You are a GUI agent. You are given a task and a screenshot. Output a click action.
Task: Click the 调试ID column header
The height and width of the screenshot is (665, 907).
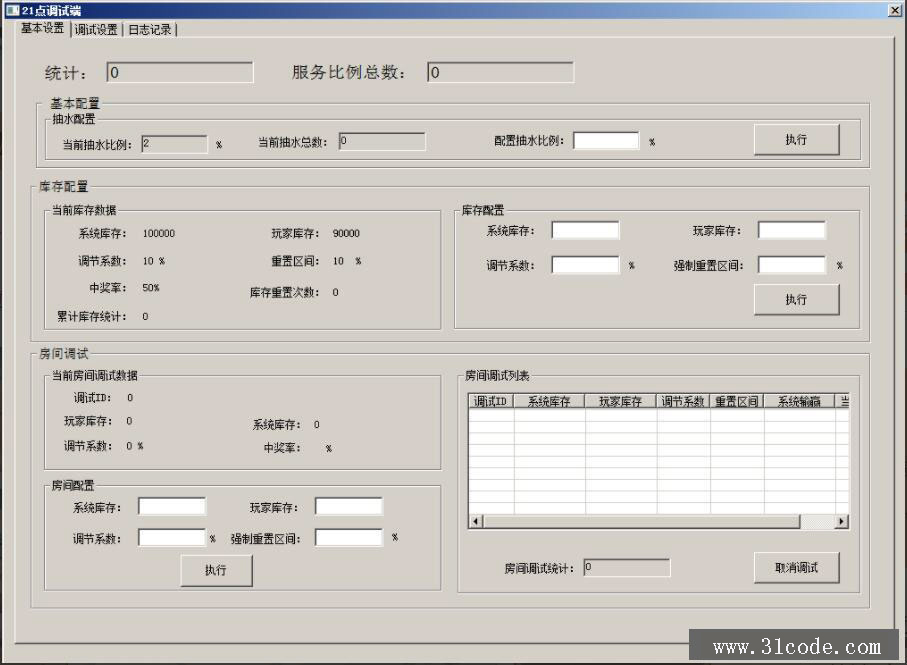(491, 402)
